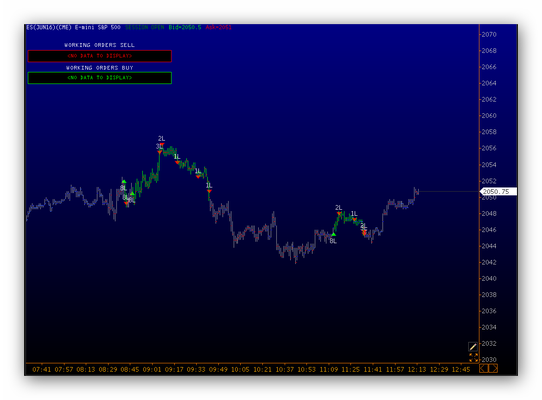Image resolution: width=542 pixels, height=400 pixels.
Task: Click the 09:17 time axis label
Action: coord(174,370)
